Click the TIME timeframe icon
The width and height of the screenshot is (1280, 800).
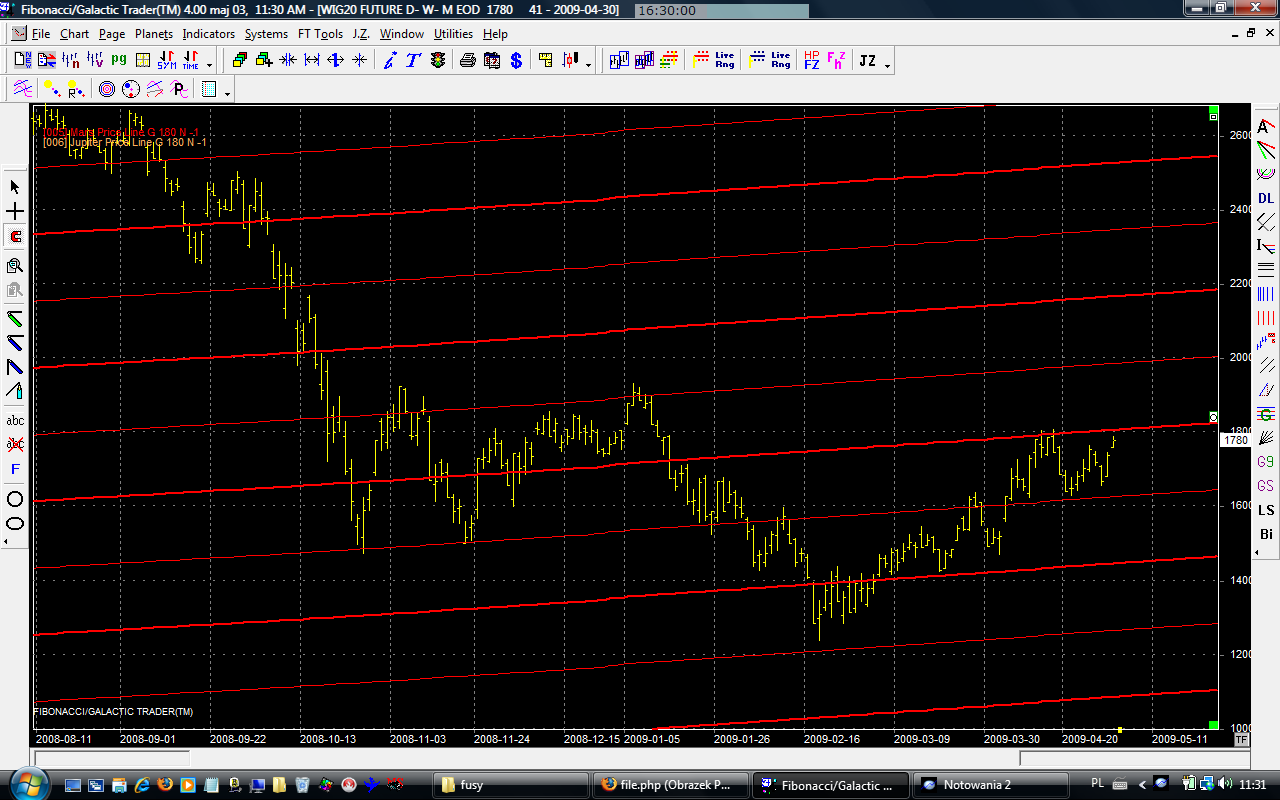(190, 61)
